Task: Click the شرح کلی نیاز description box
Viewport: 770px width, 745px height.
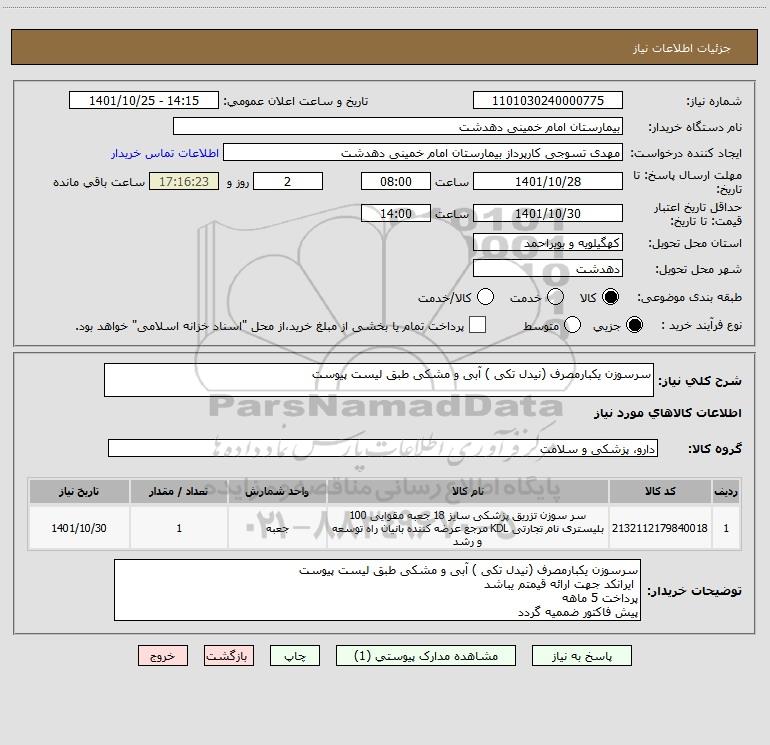Action: tap(379, 380)
